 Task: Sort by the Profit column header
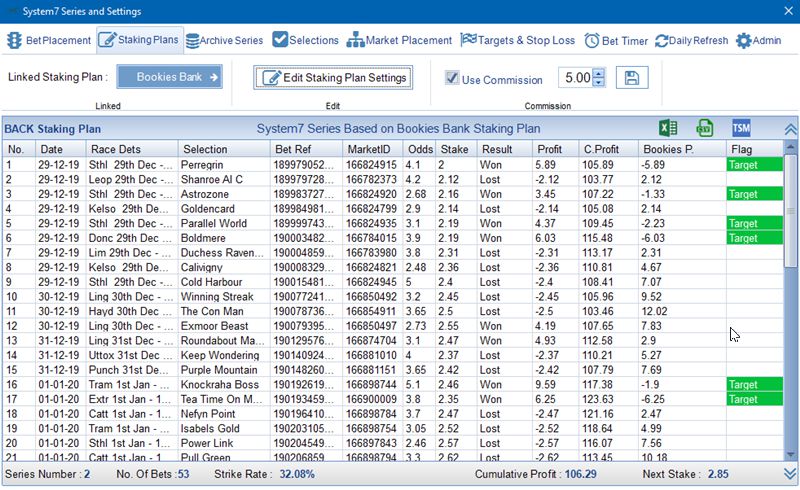(556, 149)
